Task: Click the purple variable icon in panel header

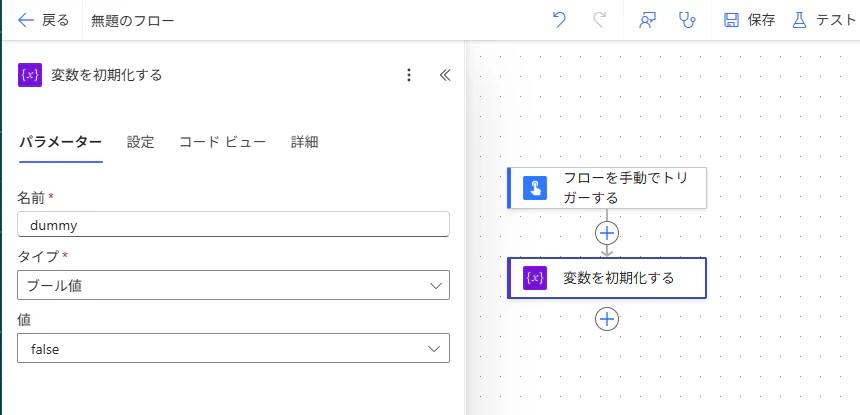Action: (x=30, y=75)
